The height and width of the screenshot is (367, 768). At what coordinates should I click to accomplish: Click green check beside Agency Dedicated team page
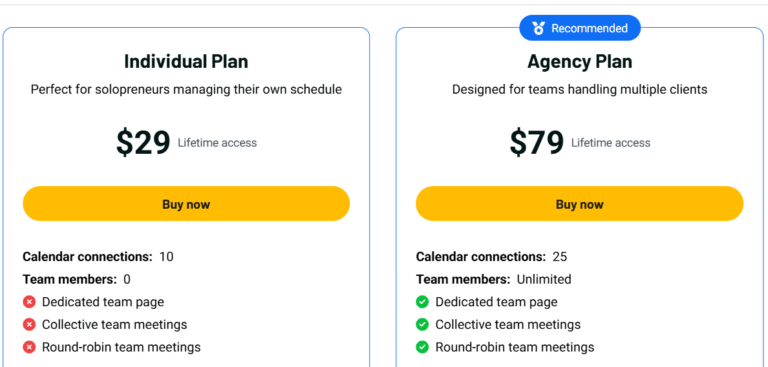[422, 302]
